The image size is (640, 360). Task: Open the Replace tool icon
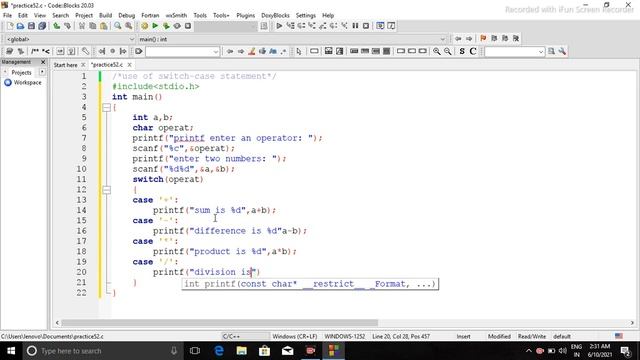pyautogui.click(x=129, y=26)
